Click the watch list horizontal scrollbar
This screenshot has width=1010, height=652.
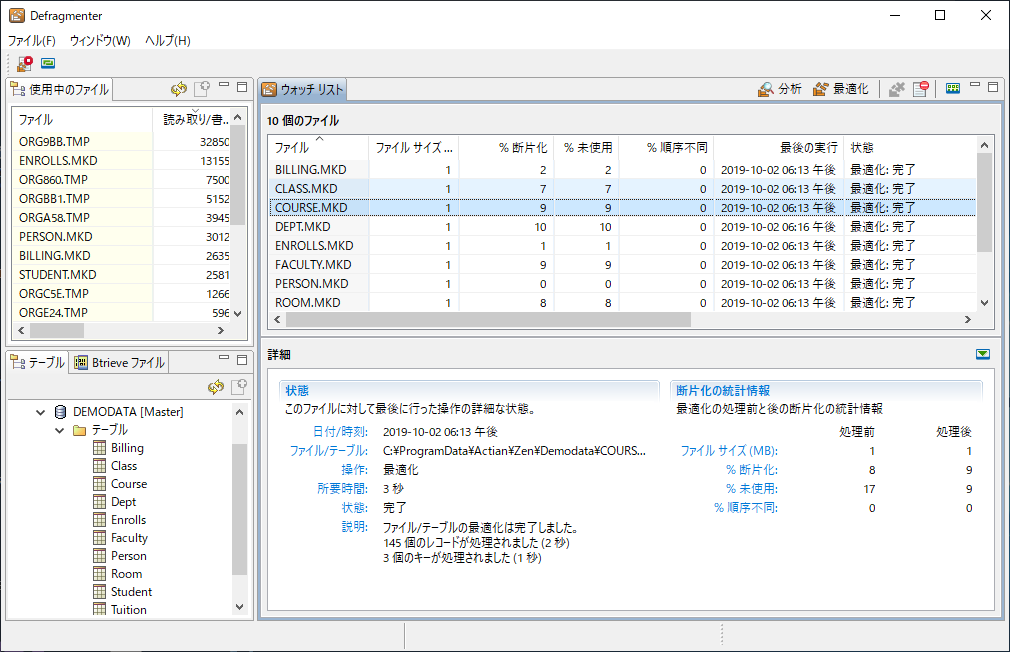pyautogui.click(x=482, y=320)
